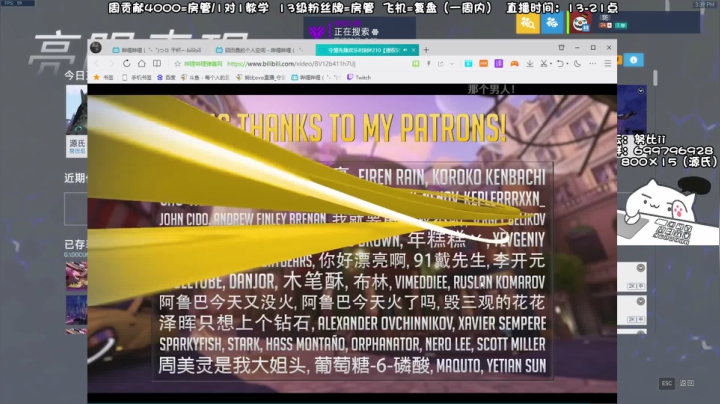Viewport: 720px width, 404px height.
Task: Click the bilibili video player area
Action: click(352, 243)
